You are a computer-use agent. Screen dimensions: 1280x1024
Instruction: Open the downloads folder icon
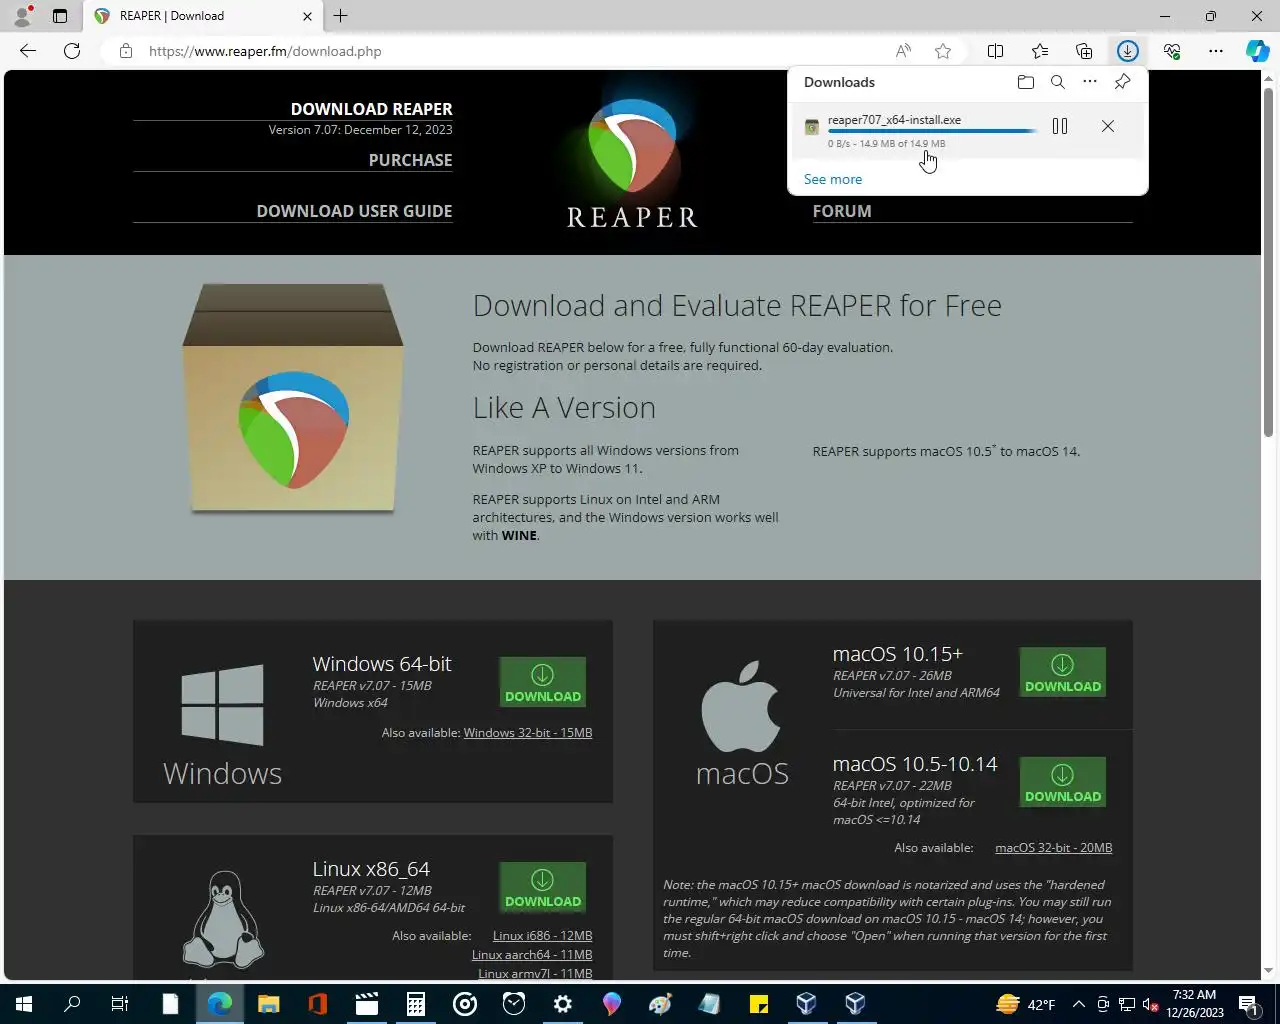point(1025,82)
